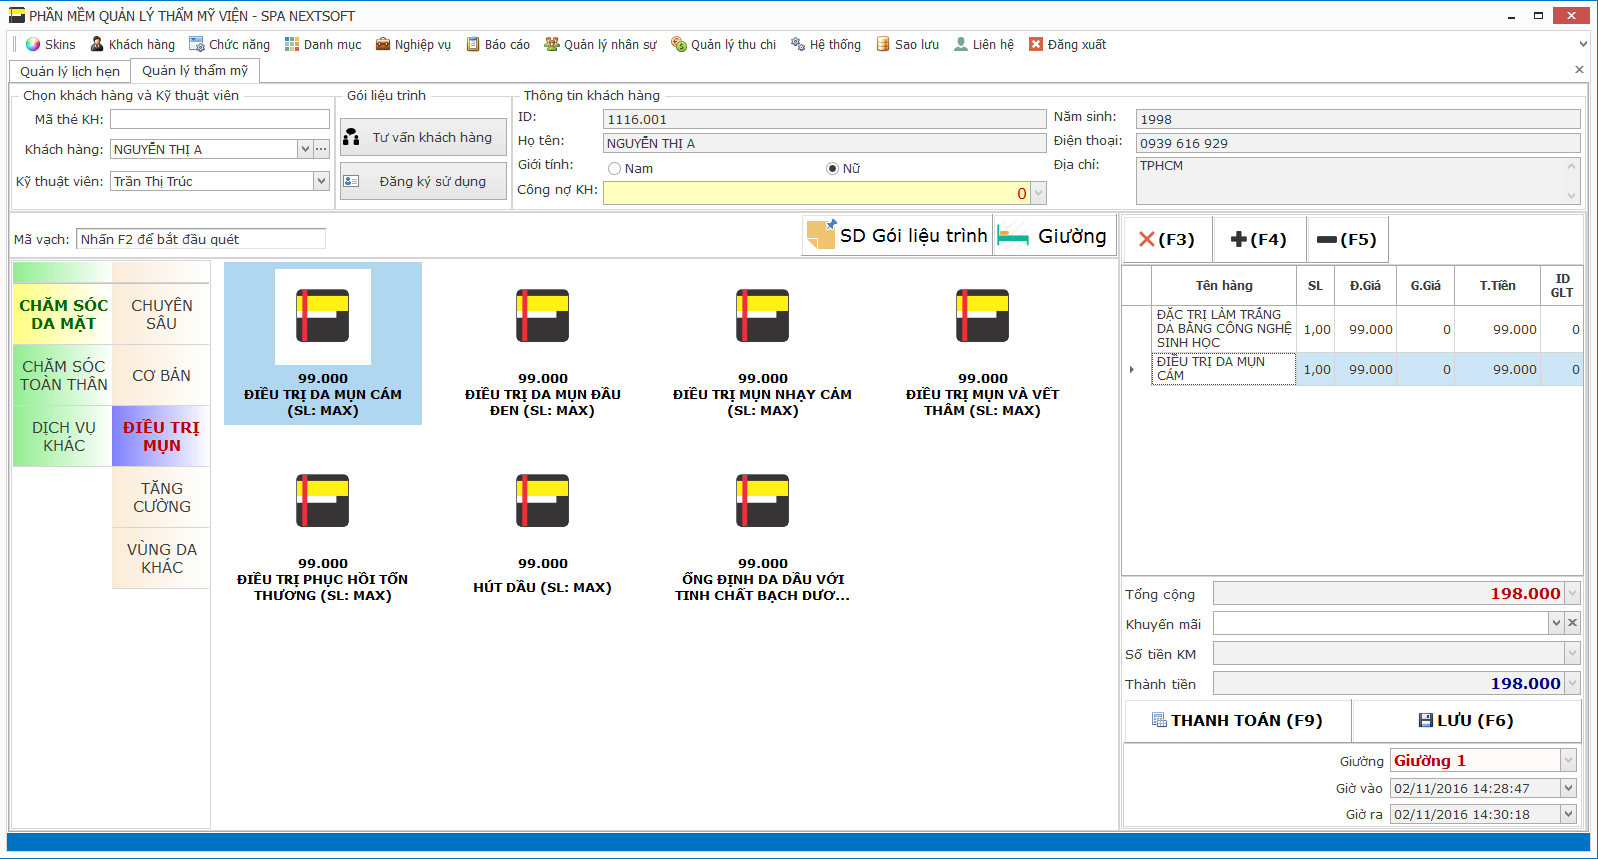Clear the Khuyến mãi selection with X
Screen dimensions: 1598x859
1572,623
